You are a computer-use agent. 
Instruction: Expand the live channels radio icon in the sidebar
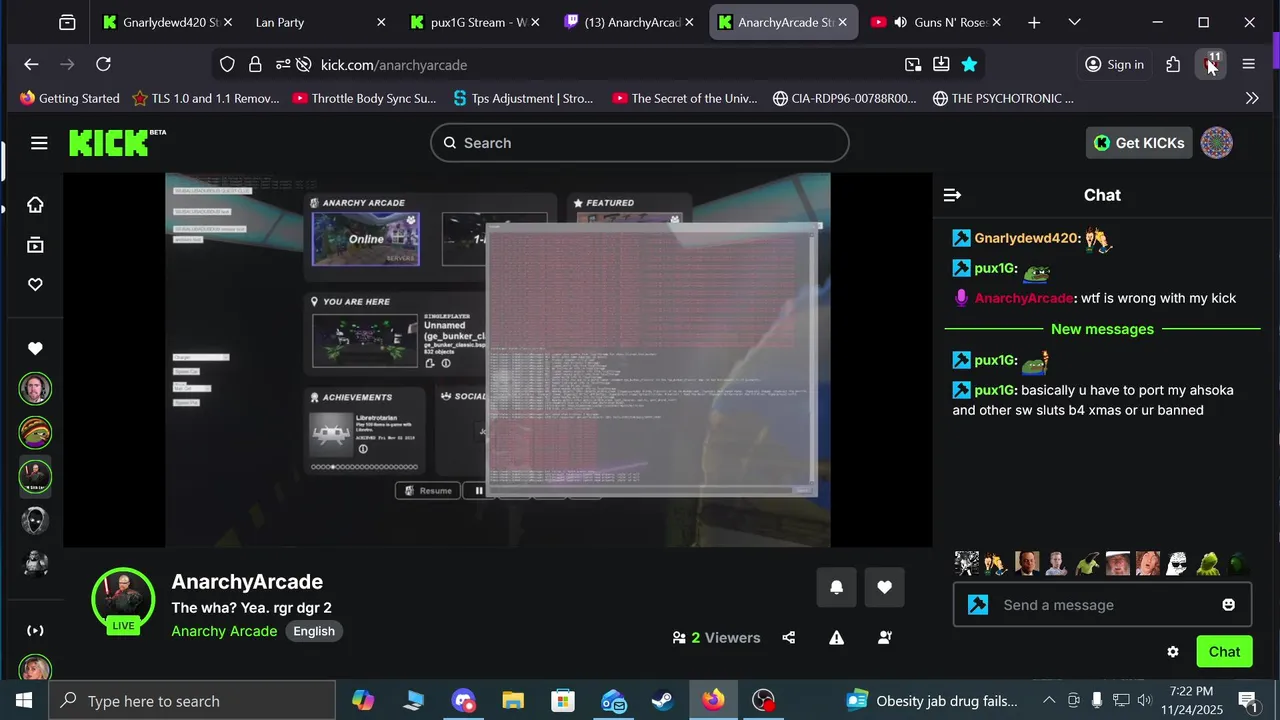(x=35, y=631)
